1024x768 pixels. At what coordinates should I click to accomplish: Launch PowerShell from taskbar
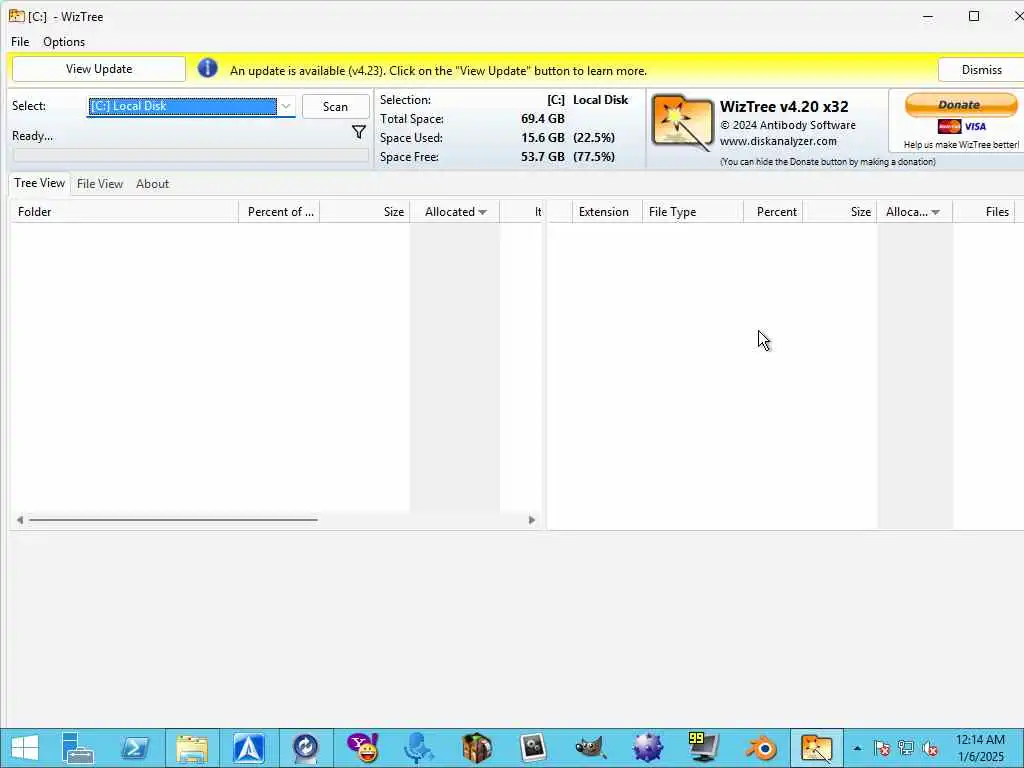135,748
